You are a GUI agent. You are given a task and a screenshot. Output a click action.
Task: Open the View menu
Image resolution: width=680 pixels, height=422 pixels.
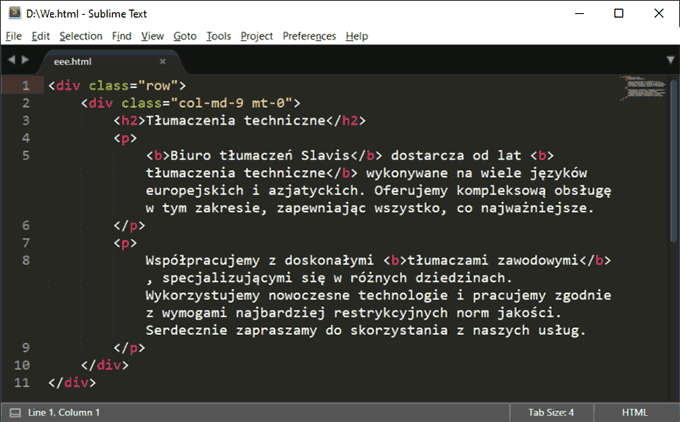point(152,36)
